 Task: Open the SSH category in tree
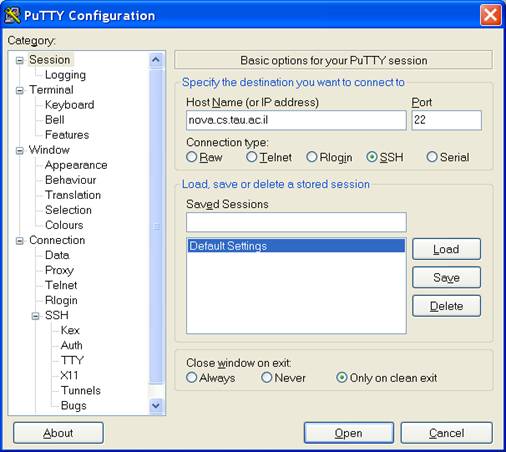pos(57,315)
